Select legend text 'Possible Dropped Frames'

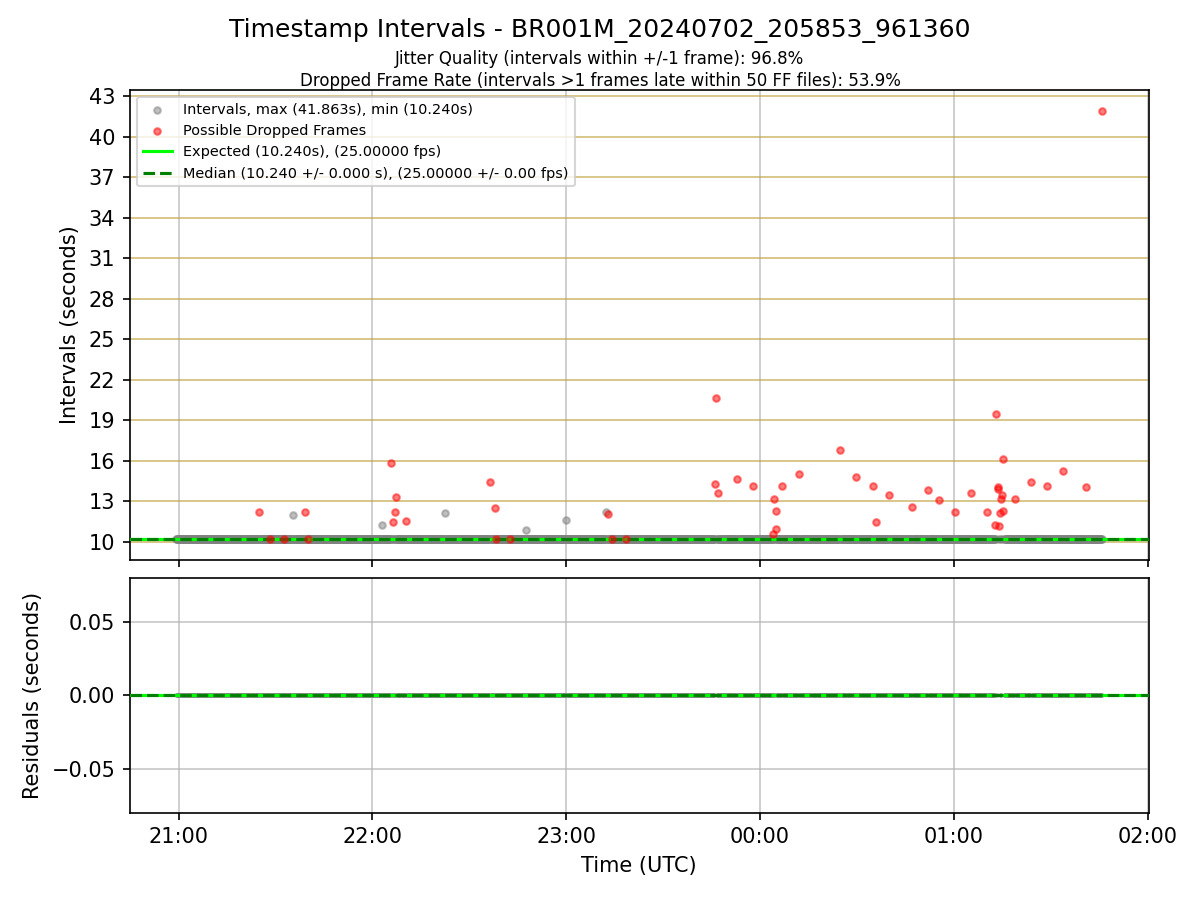pos(274,130)
